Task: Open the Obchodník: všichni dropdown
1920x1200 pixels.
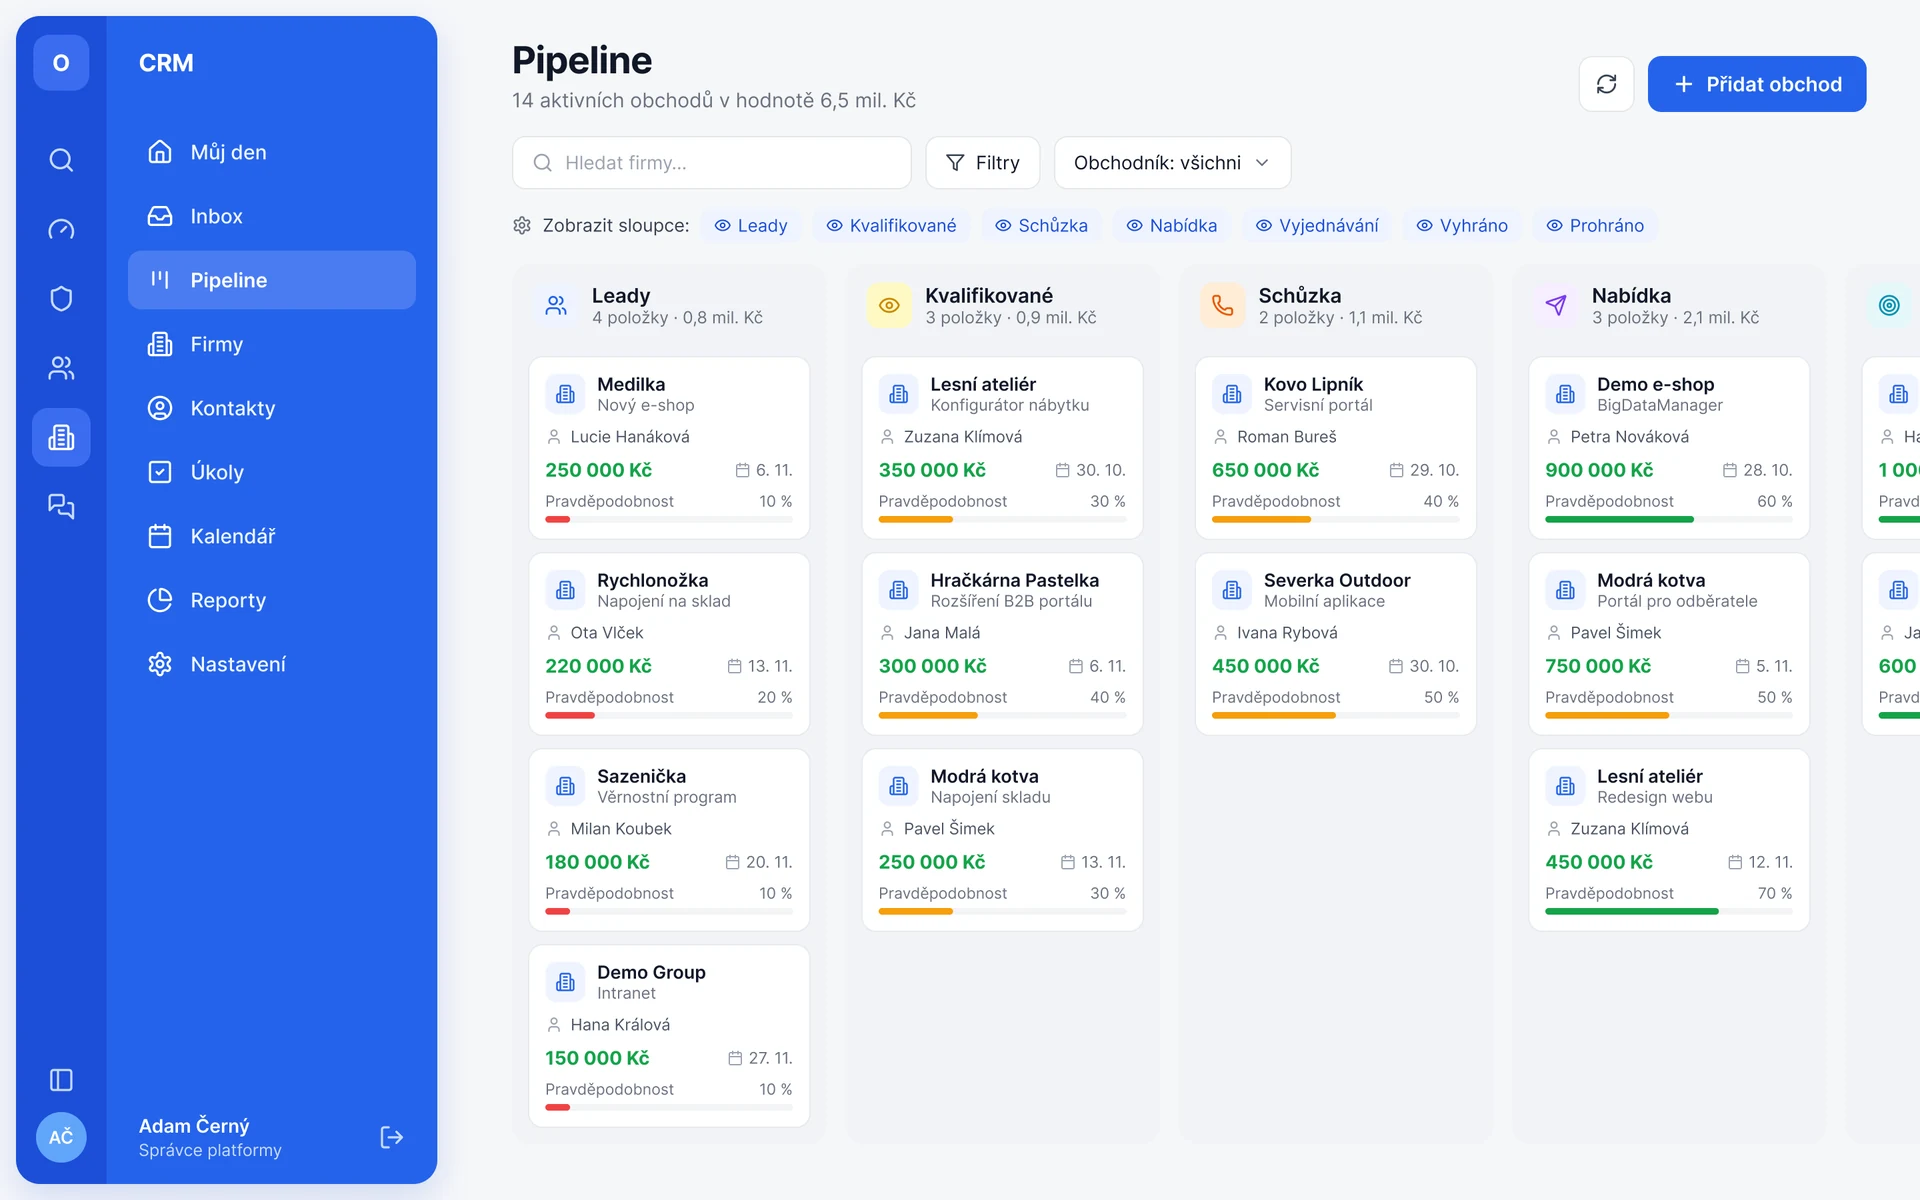Action: point(1172,163)
